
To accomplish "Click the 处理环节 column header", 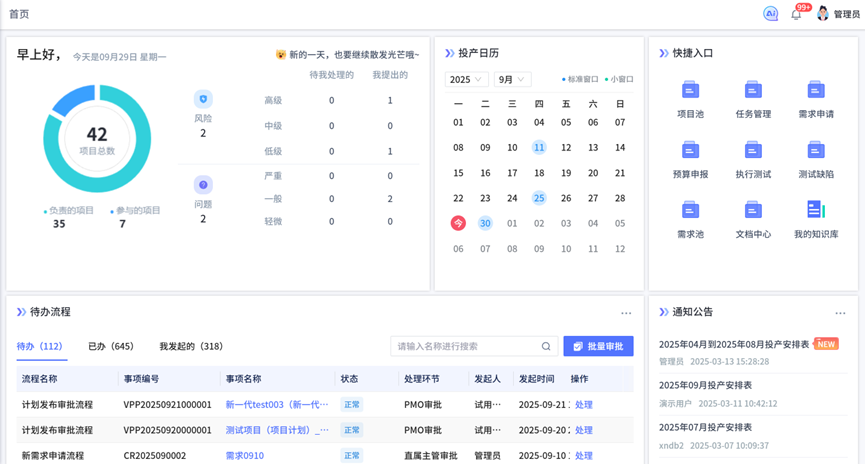I will 421,379.
